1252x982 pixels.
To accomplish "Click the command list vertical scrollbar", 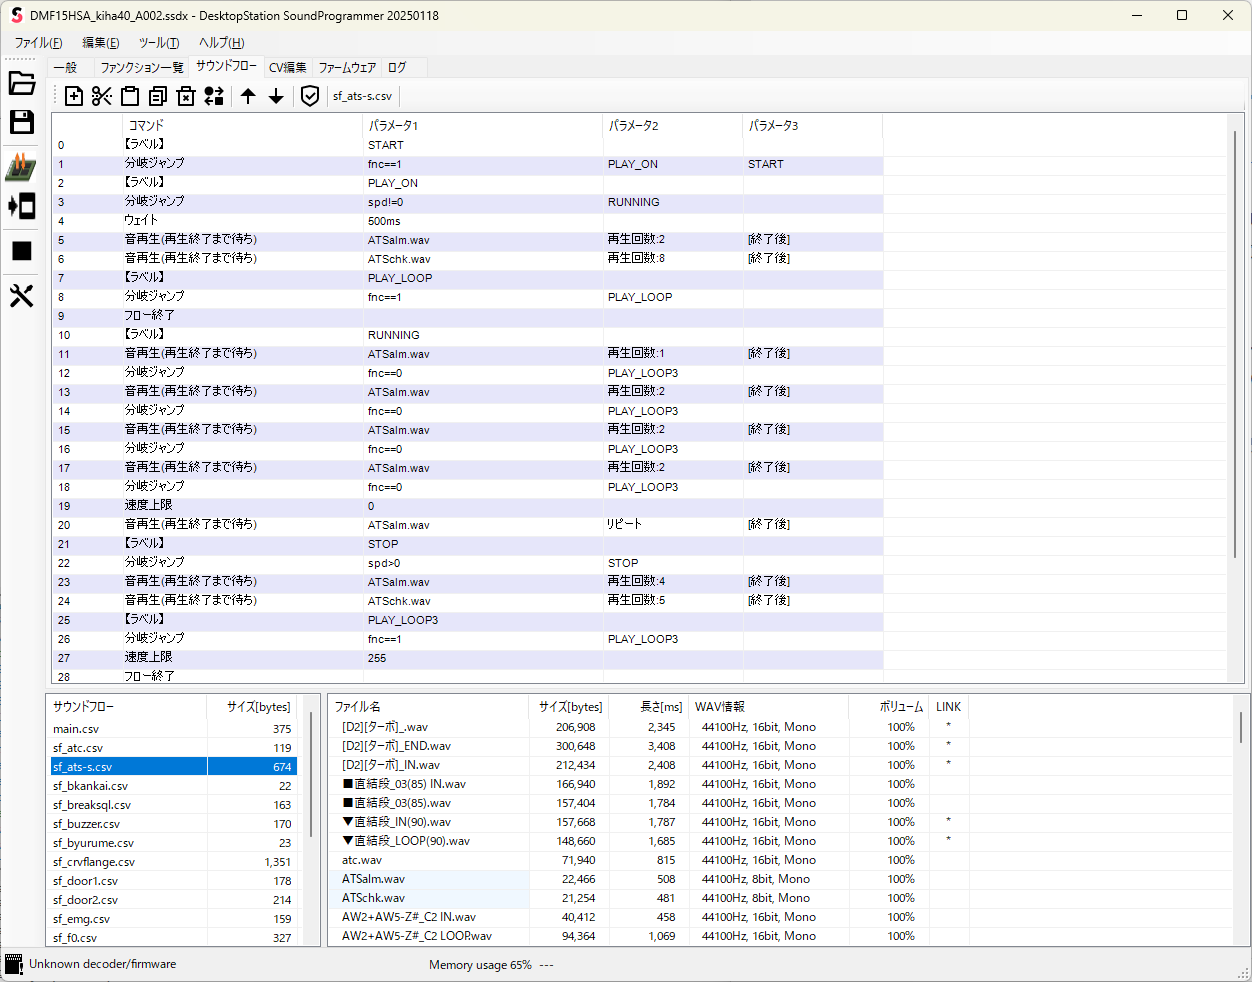I will [x=1236, y=340].
